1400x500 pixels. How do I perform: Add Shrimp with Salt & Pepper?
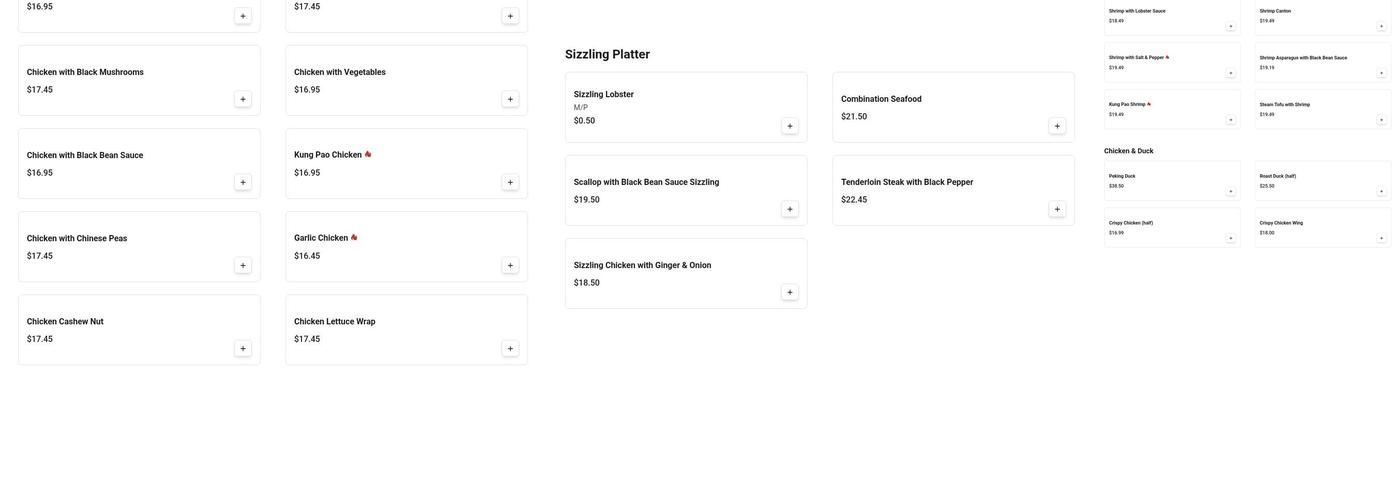click(1231, 73)
